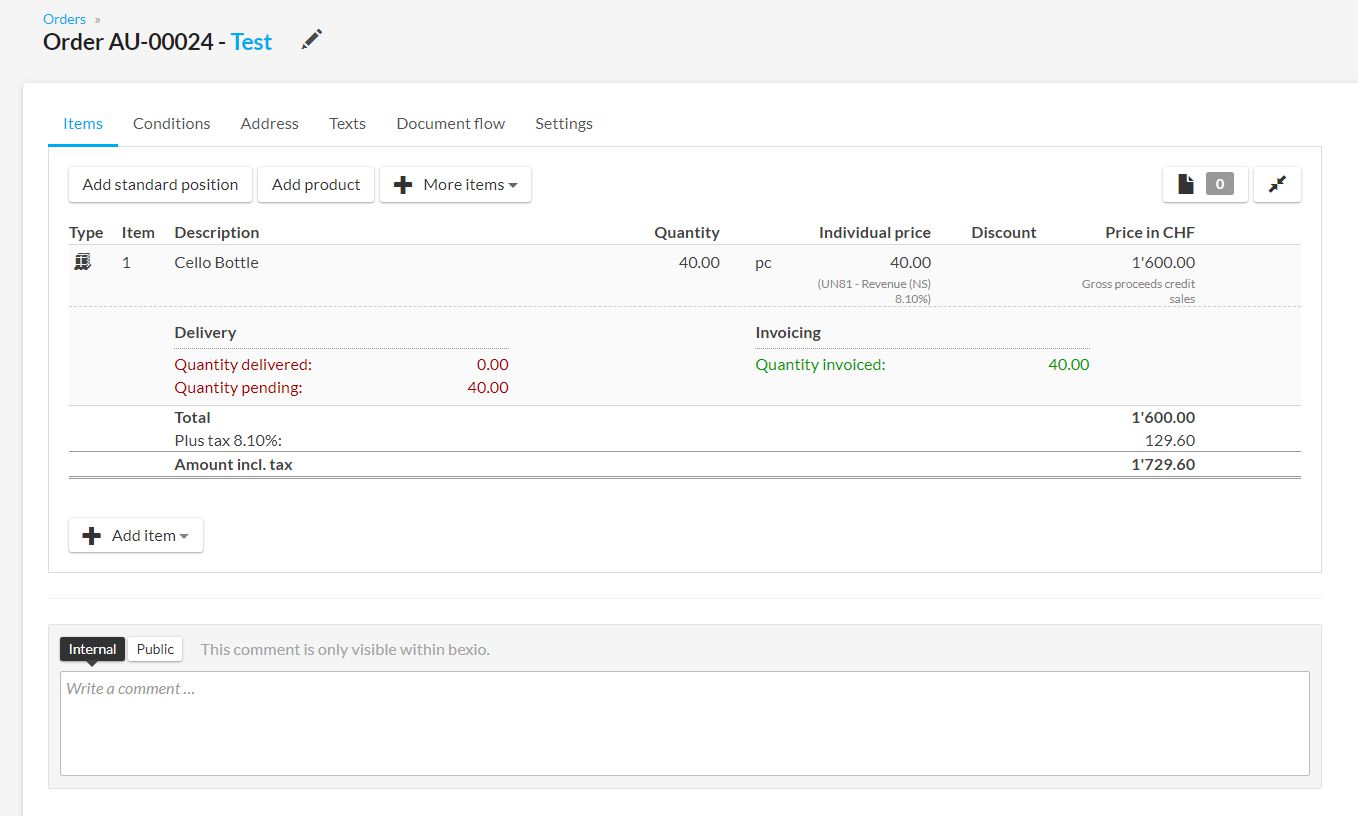Viewport: 1358px width, 816px height.
Task: Open the Conditions tab
Action: click(x=171, y=123)
